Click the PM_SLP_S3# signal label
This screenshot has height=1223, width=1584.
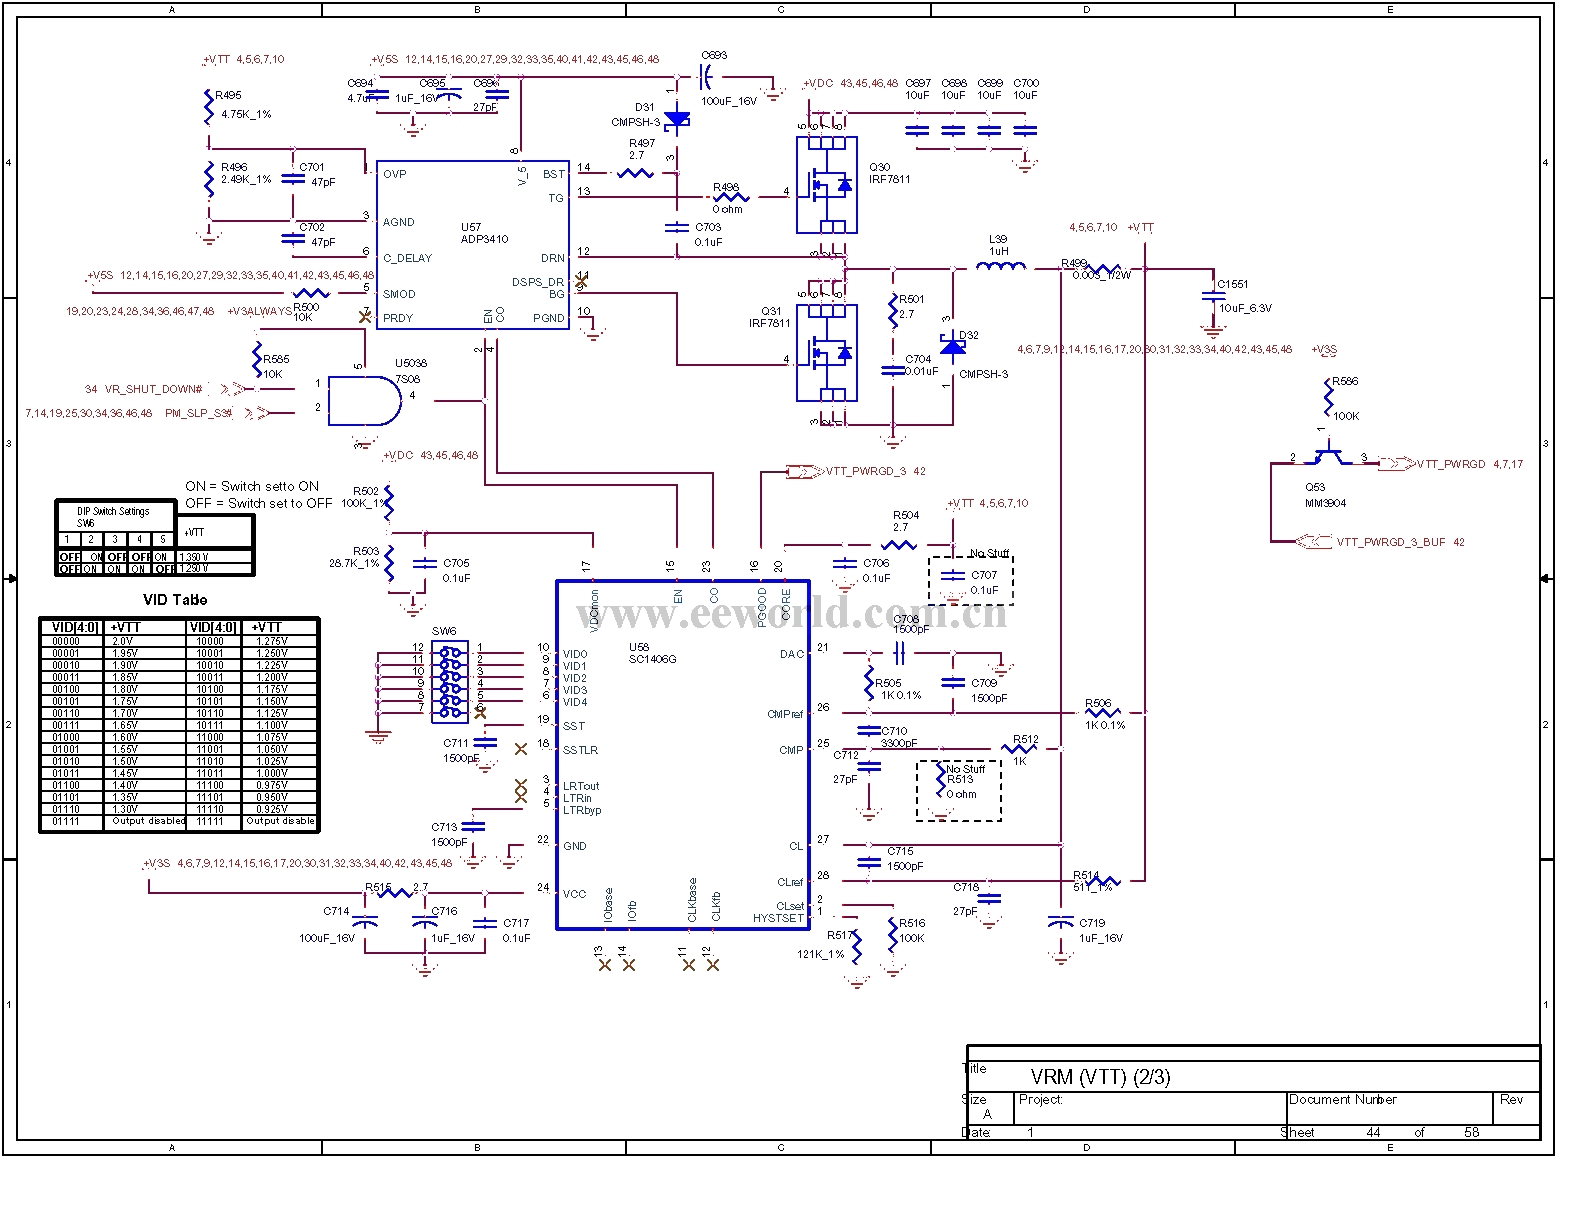point(198,413)
